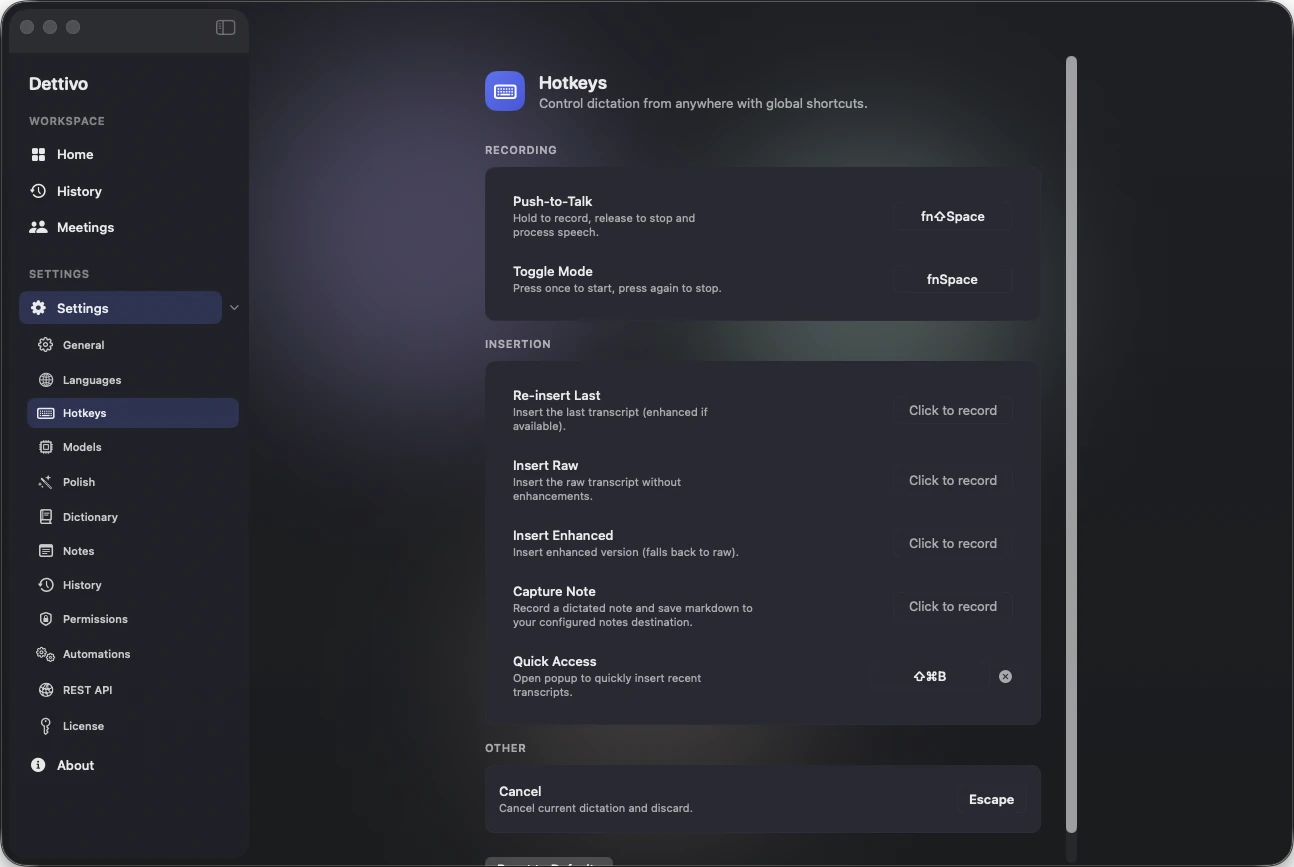
Task: Click the Dettivo app title
Action: (58, 84)
